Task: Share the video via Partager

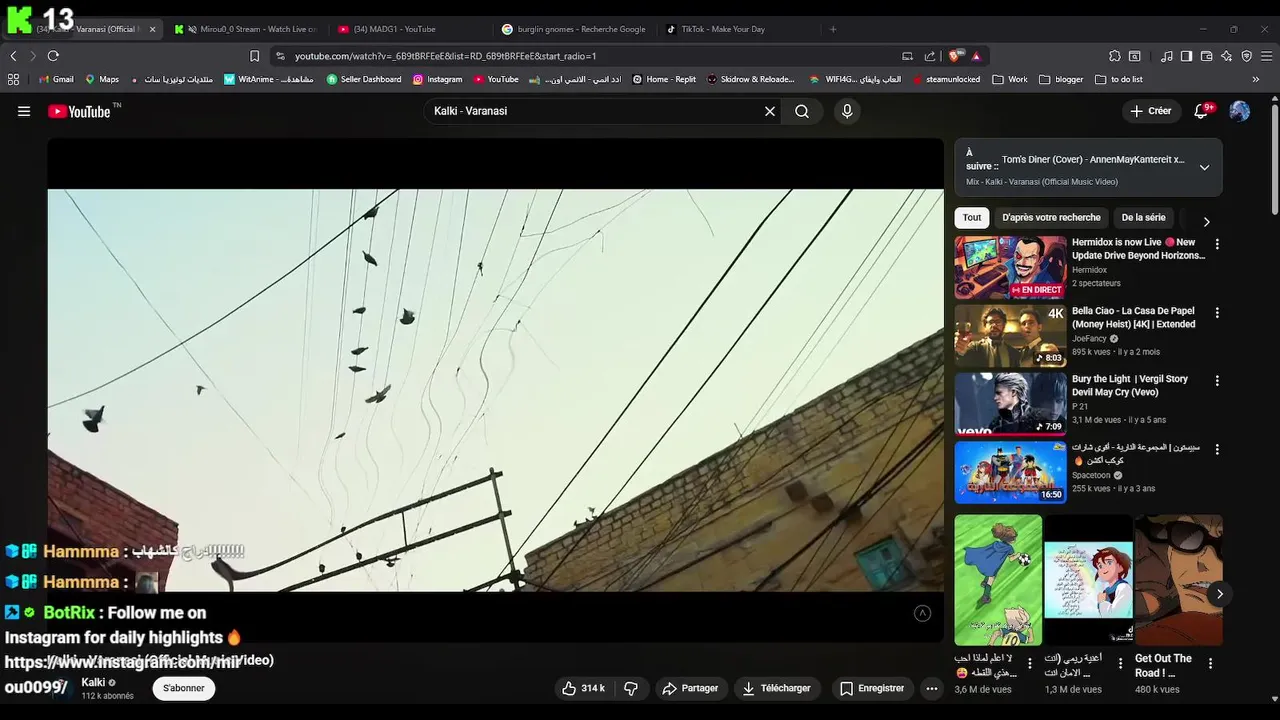Action: tap(690, 688)
